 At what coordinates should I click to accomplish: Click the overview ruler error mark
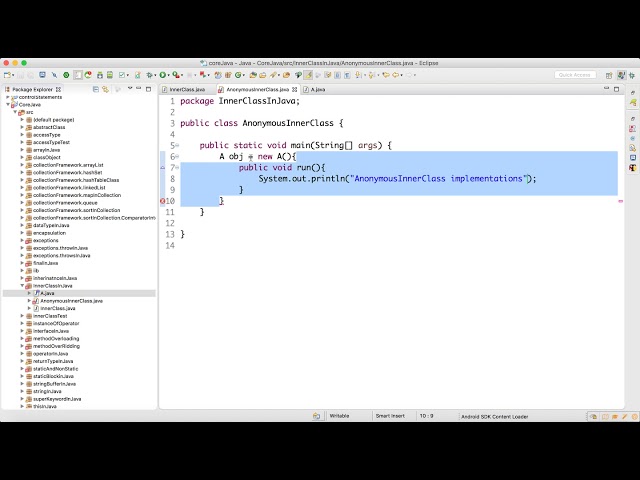click(x=620, y=201)
